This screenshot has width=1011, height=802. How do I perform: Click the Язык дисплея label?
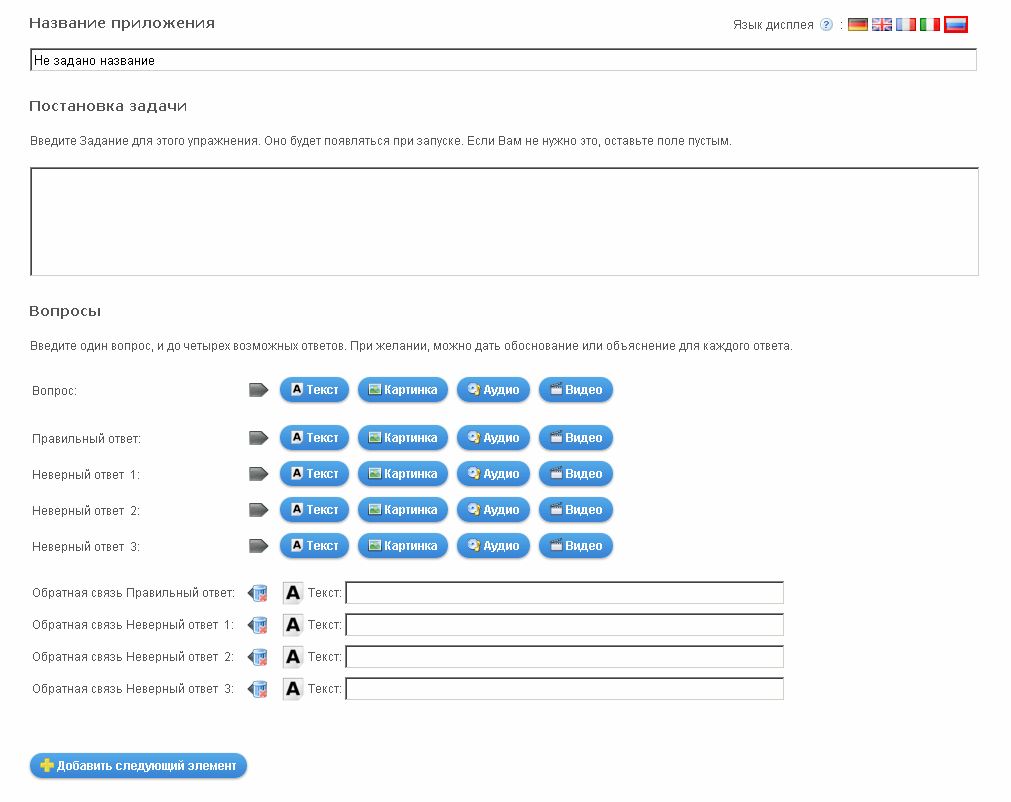click(x=773, y=25)
